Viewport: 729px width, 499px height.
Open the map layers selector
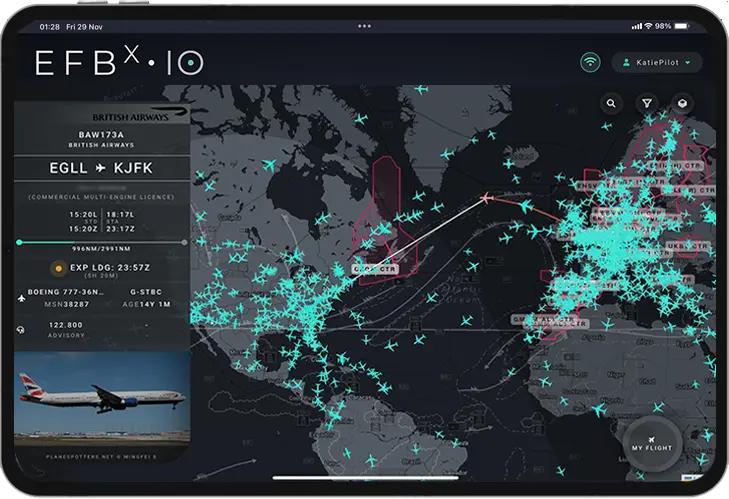[682, 103]
